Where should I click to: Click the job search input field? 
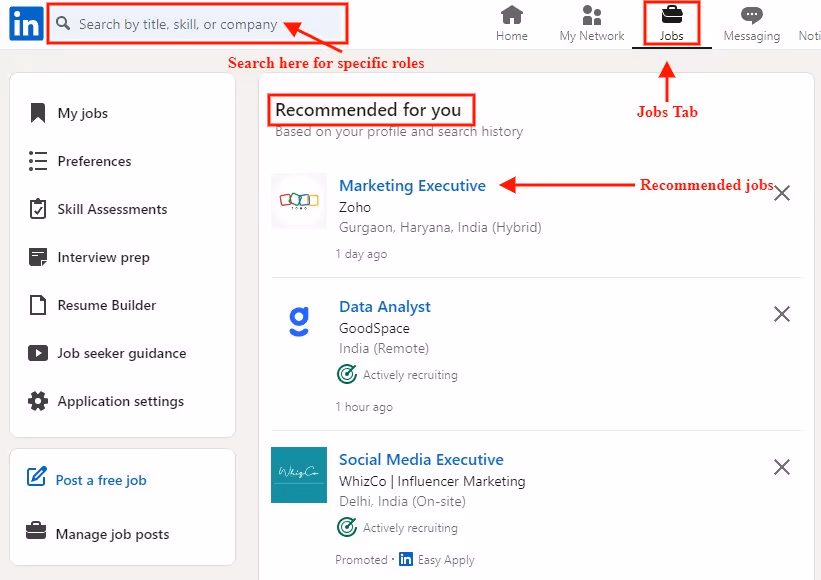pos(197,23)
